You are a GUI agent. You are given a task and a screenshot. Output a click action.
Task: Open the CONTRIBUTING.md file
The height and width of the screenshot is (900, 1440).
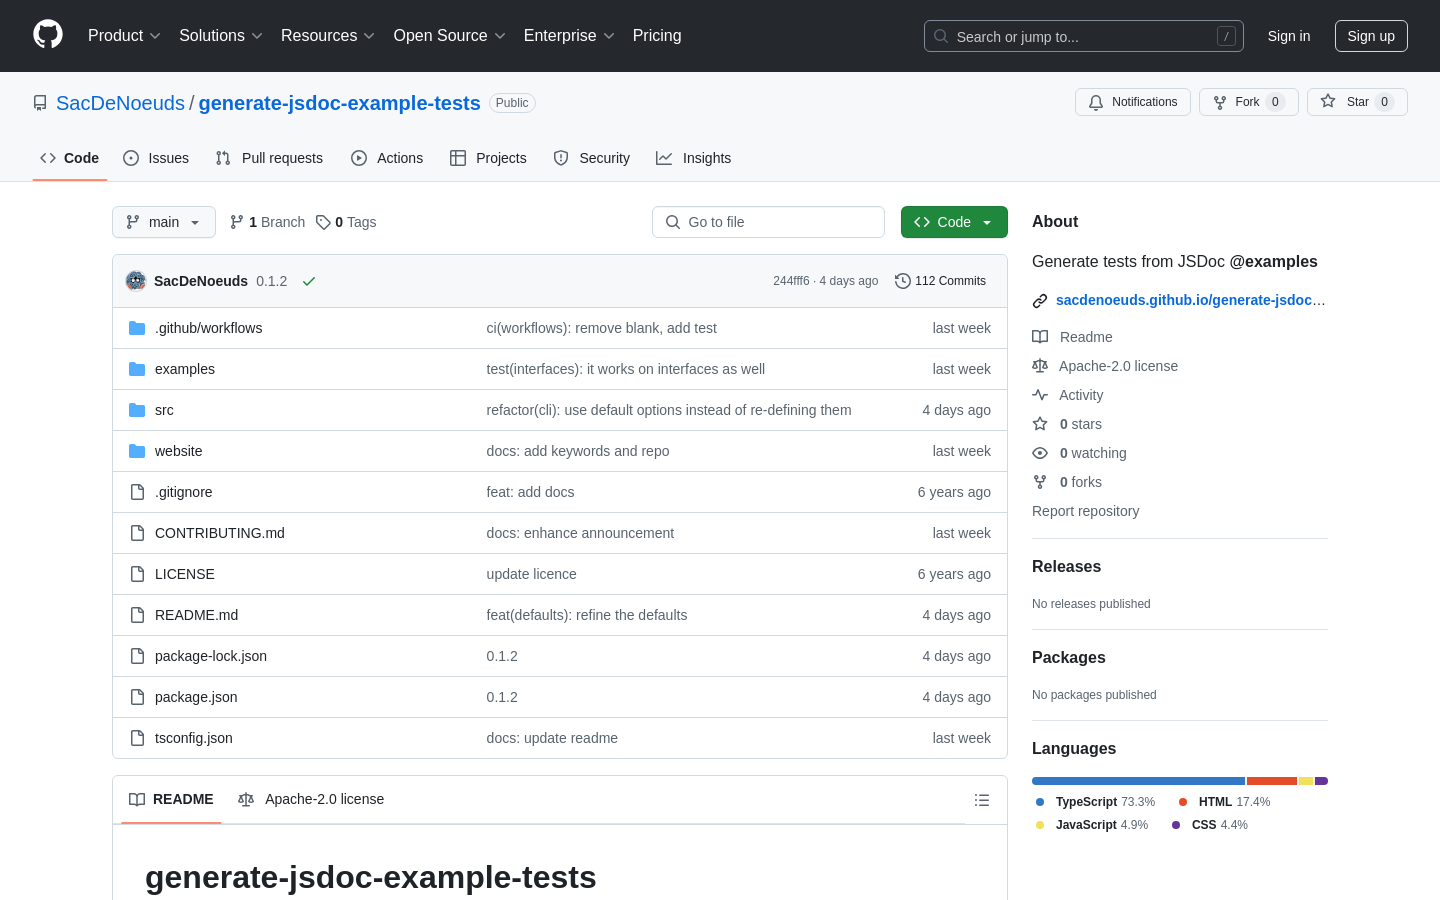pyautogui.click(x=220, y=533)
